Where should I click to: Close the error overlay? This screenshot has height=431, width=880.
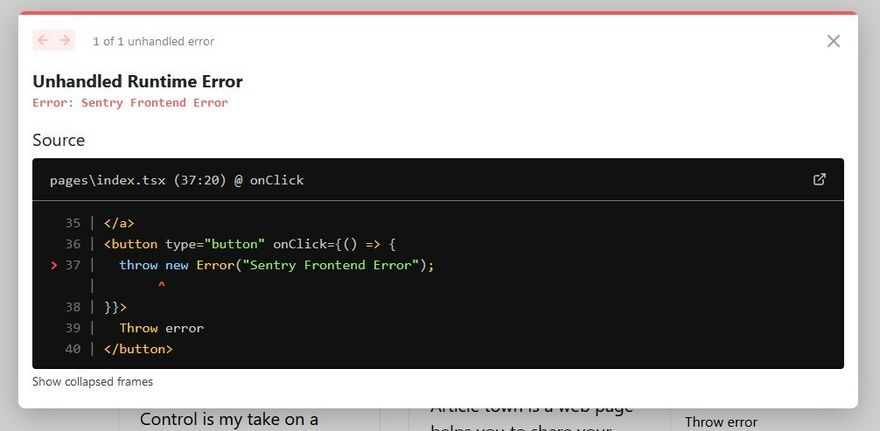click(x=833, y=41)
